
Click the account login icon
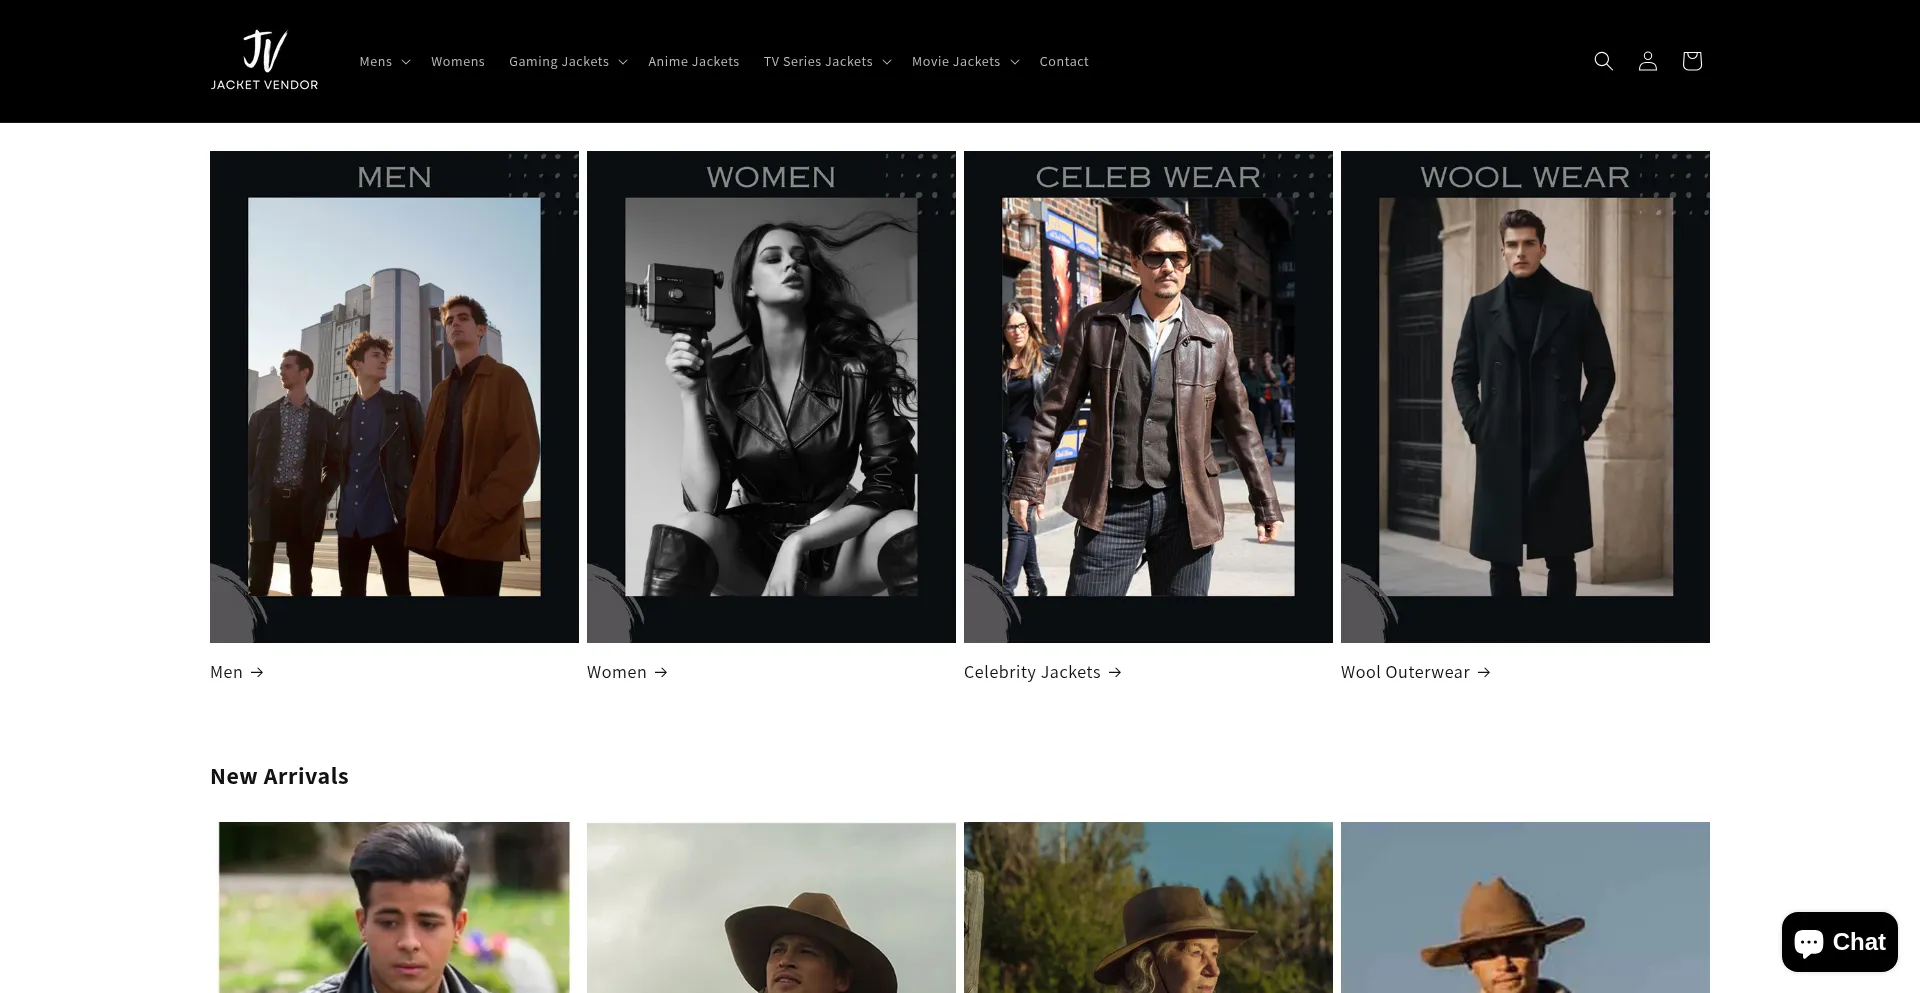click(1647, 61)
